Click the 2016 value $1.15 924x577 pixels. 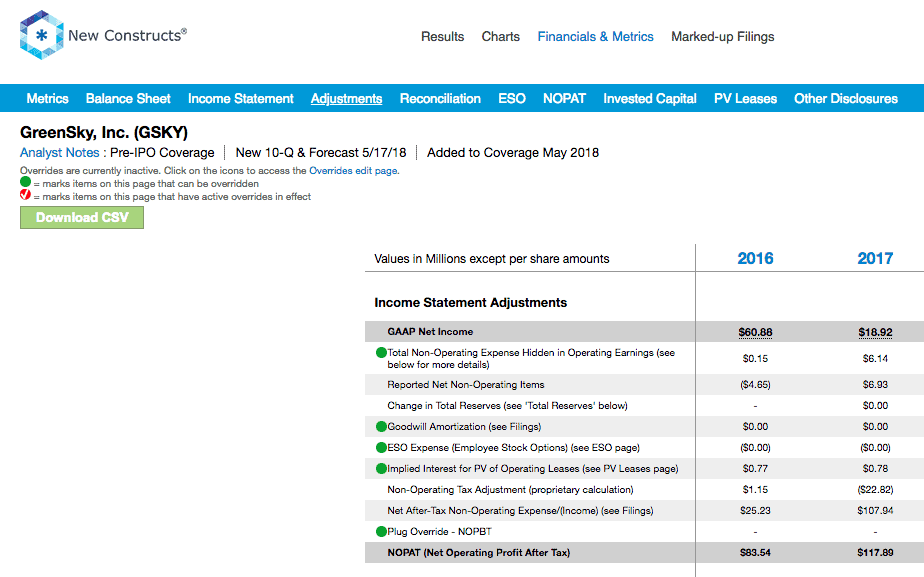click(x=755, y=489)
